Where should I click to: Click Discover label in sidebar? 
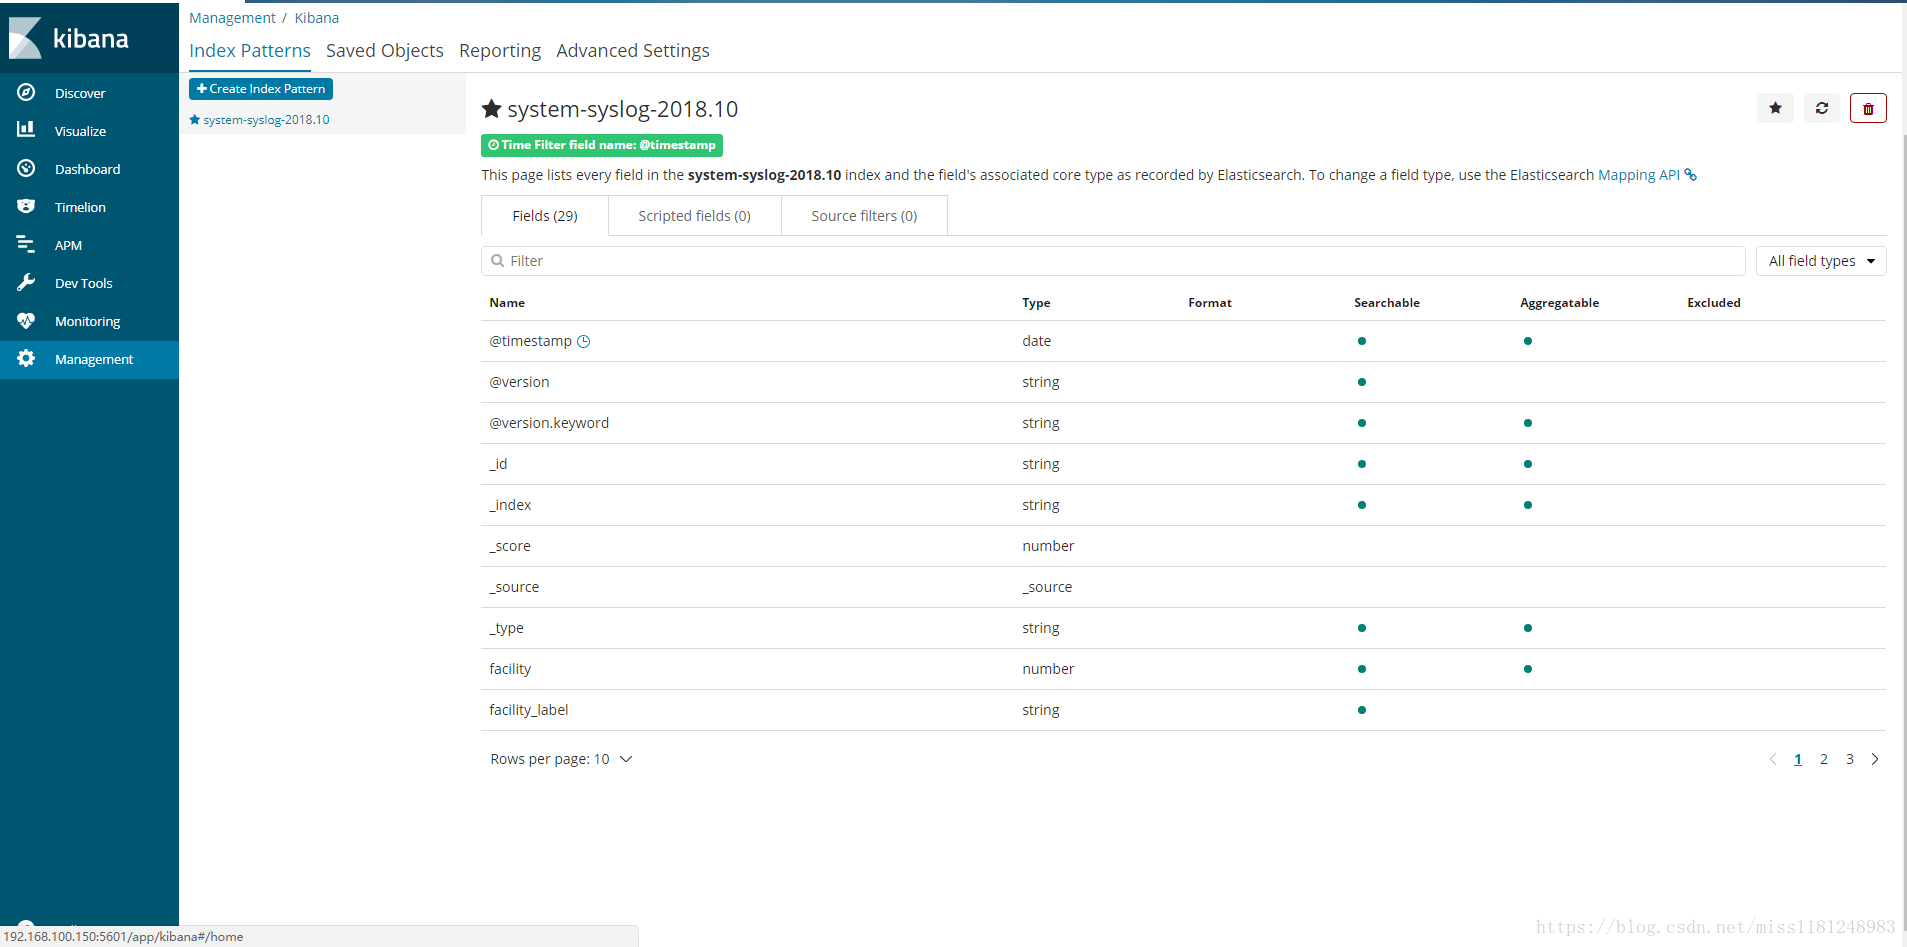point(80,93)
